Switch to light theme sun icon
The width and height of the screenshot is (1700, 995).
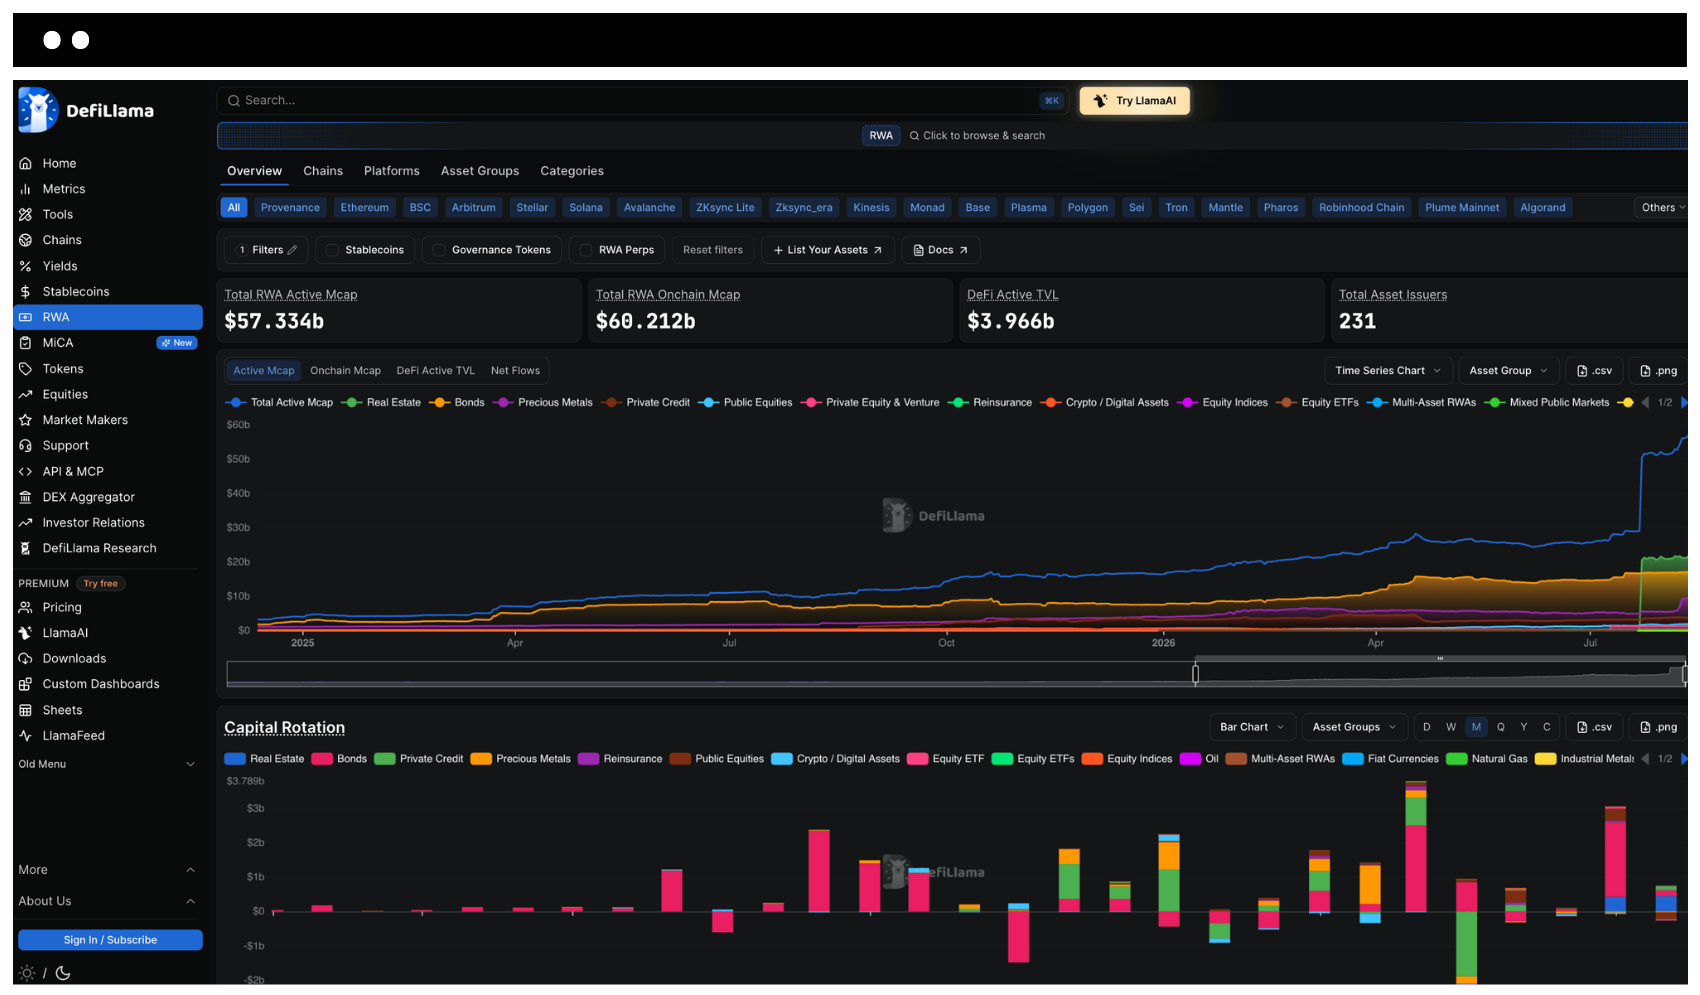coord(27,973)
